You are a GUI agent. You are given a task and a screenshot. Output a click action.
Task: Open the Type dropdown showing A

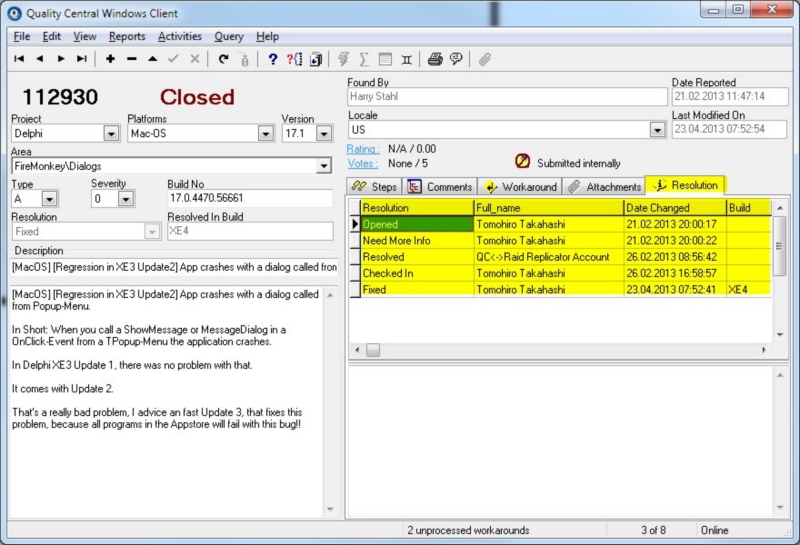point(49,199)
